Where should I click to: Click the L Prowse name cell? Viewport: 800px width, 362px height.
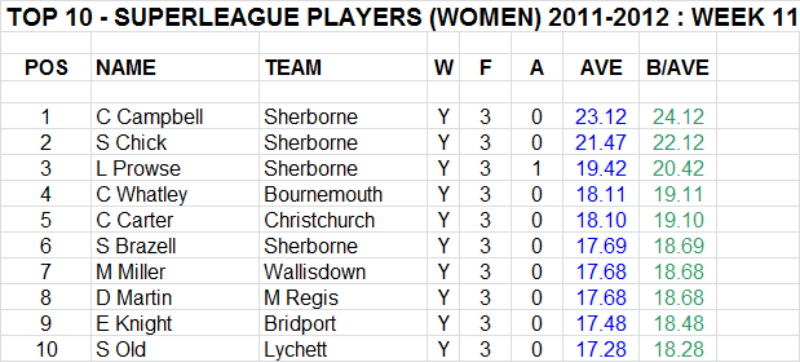(x=175, y=168)
